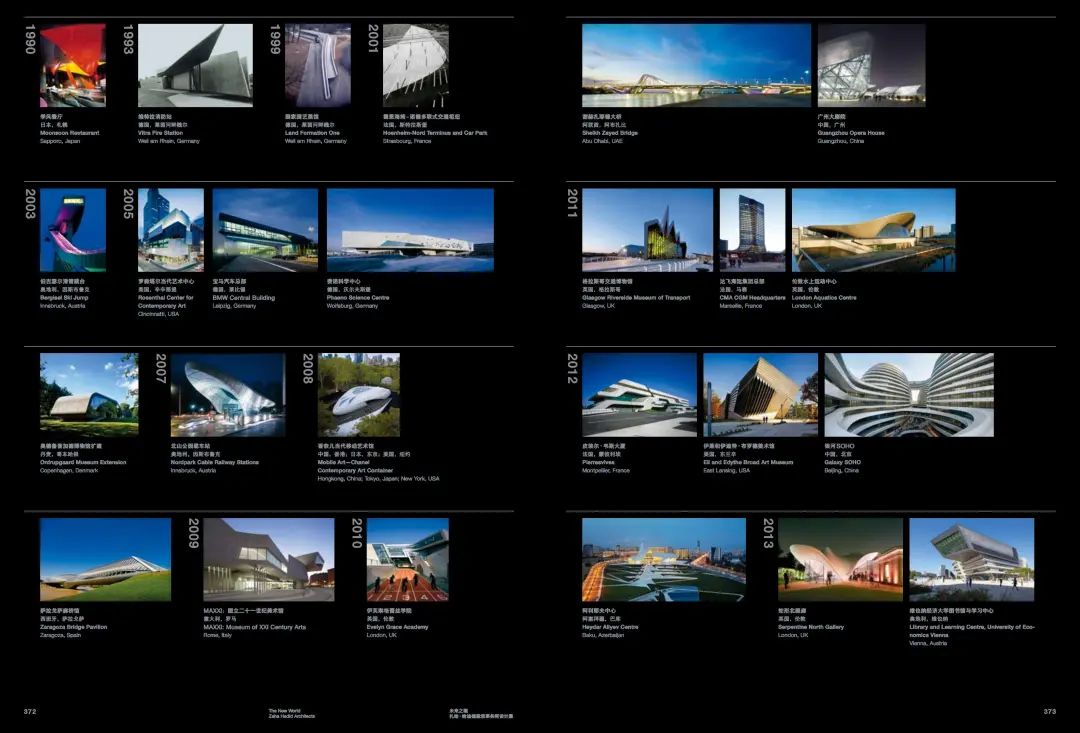Open the Pierresvives building photo

[x=639, y=395]
